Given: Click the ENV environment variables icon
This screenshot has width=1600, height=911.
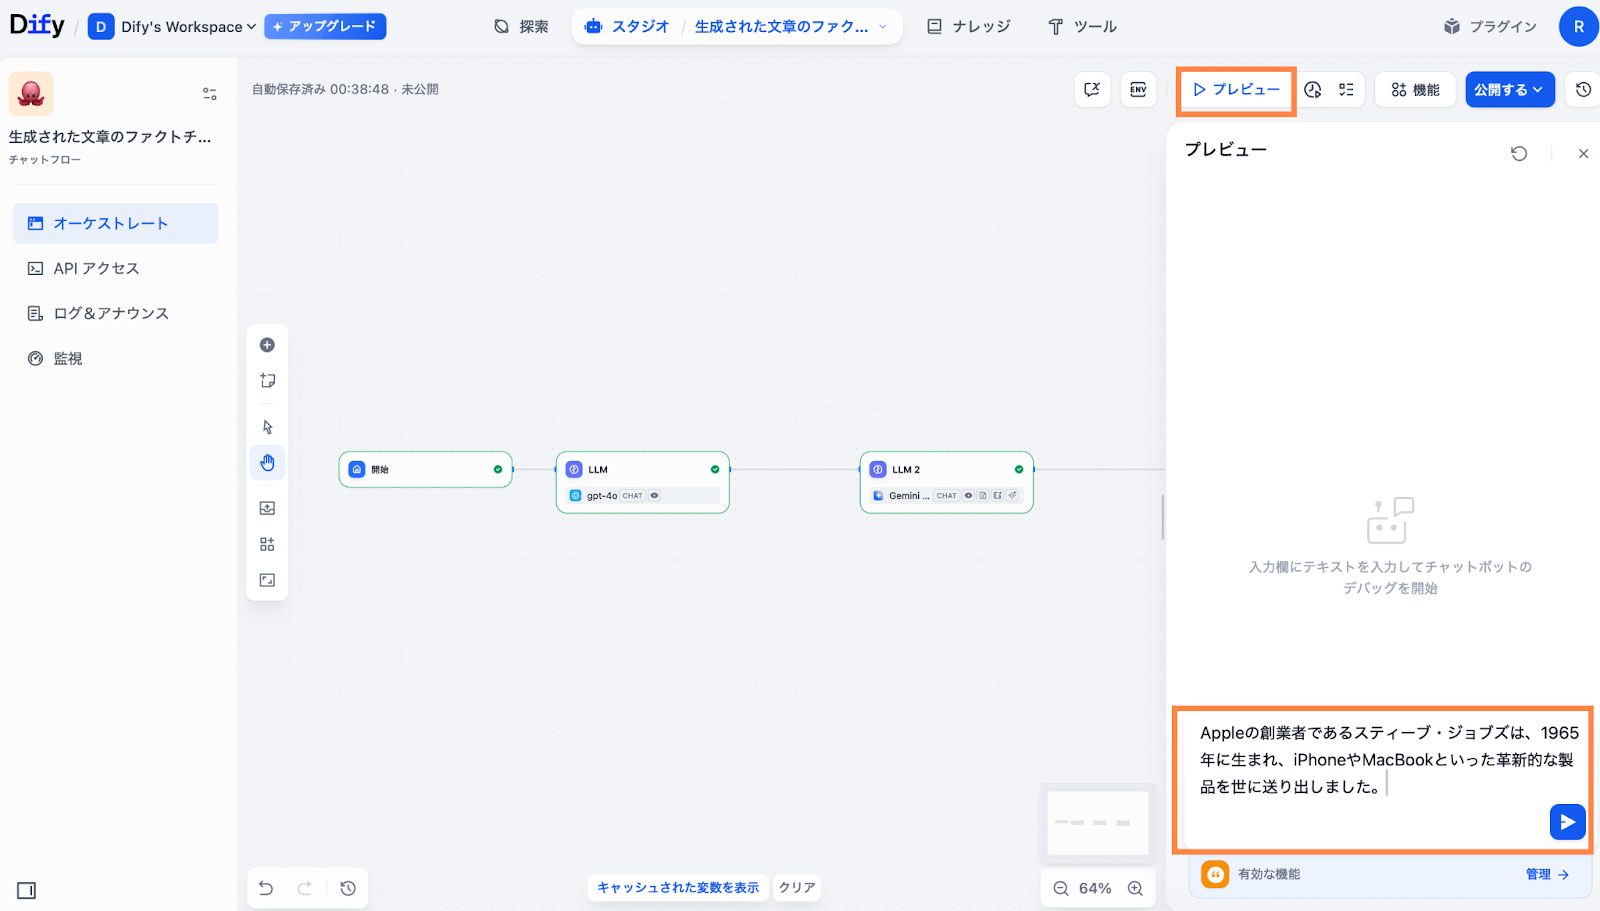Looking at the screenshot, I should pyautogui.click(x=1138, y=90).
